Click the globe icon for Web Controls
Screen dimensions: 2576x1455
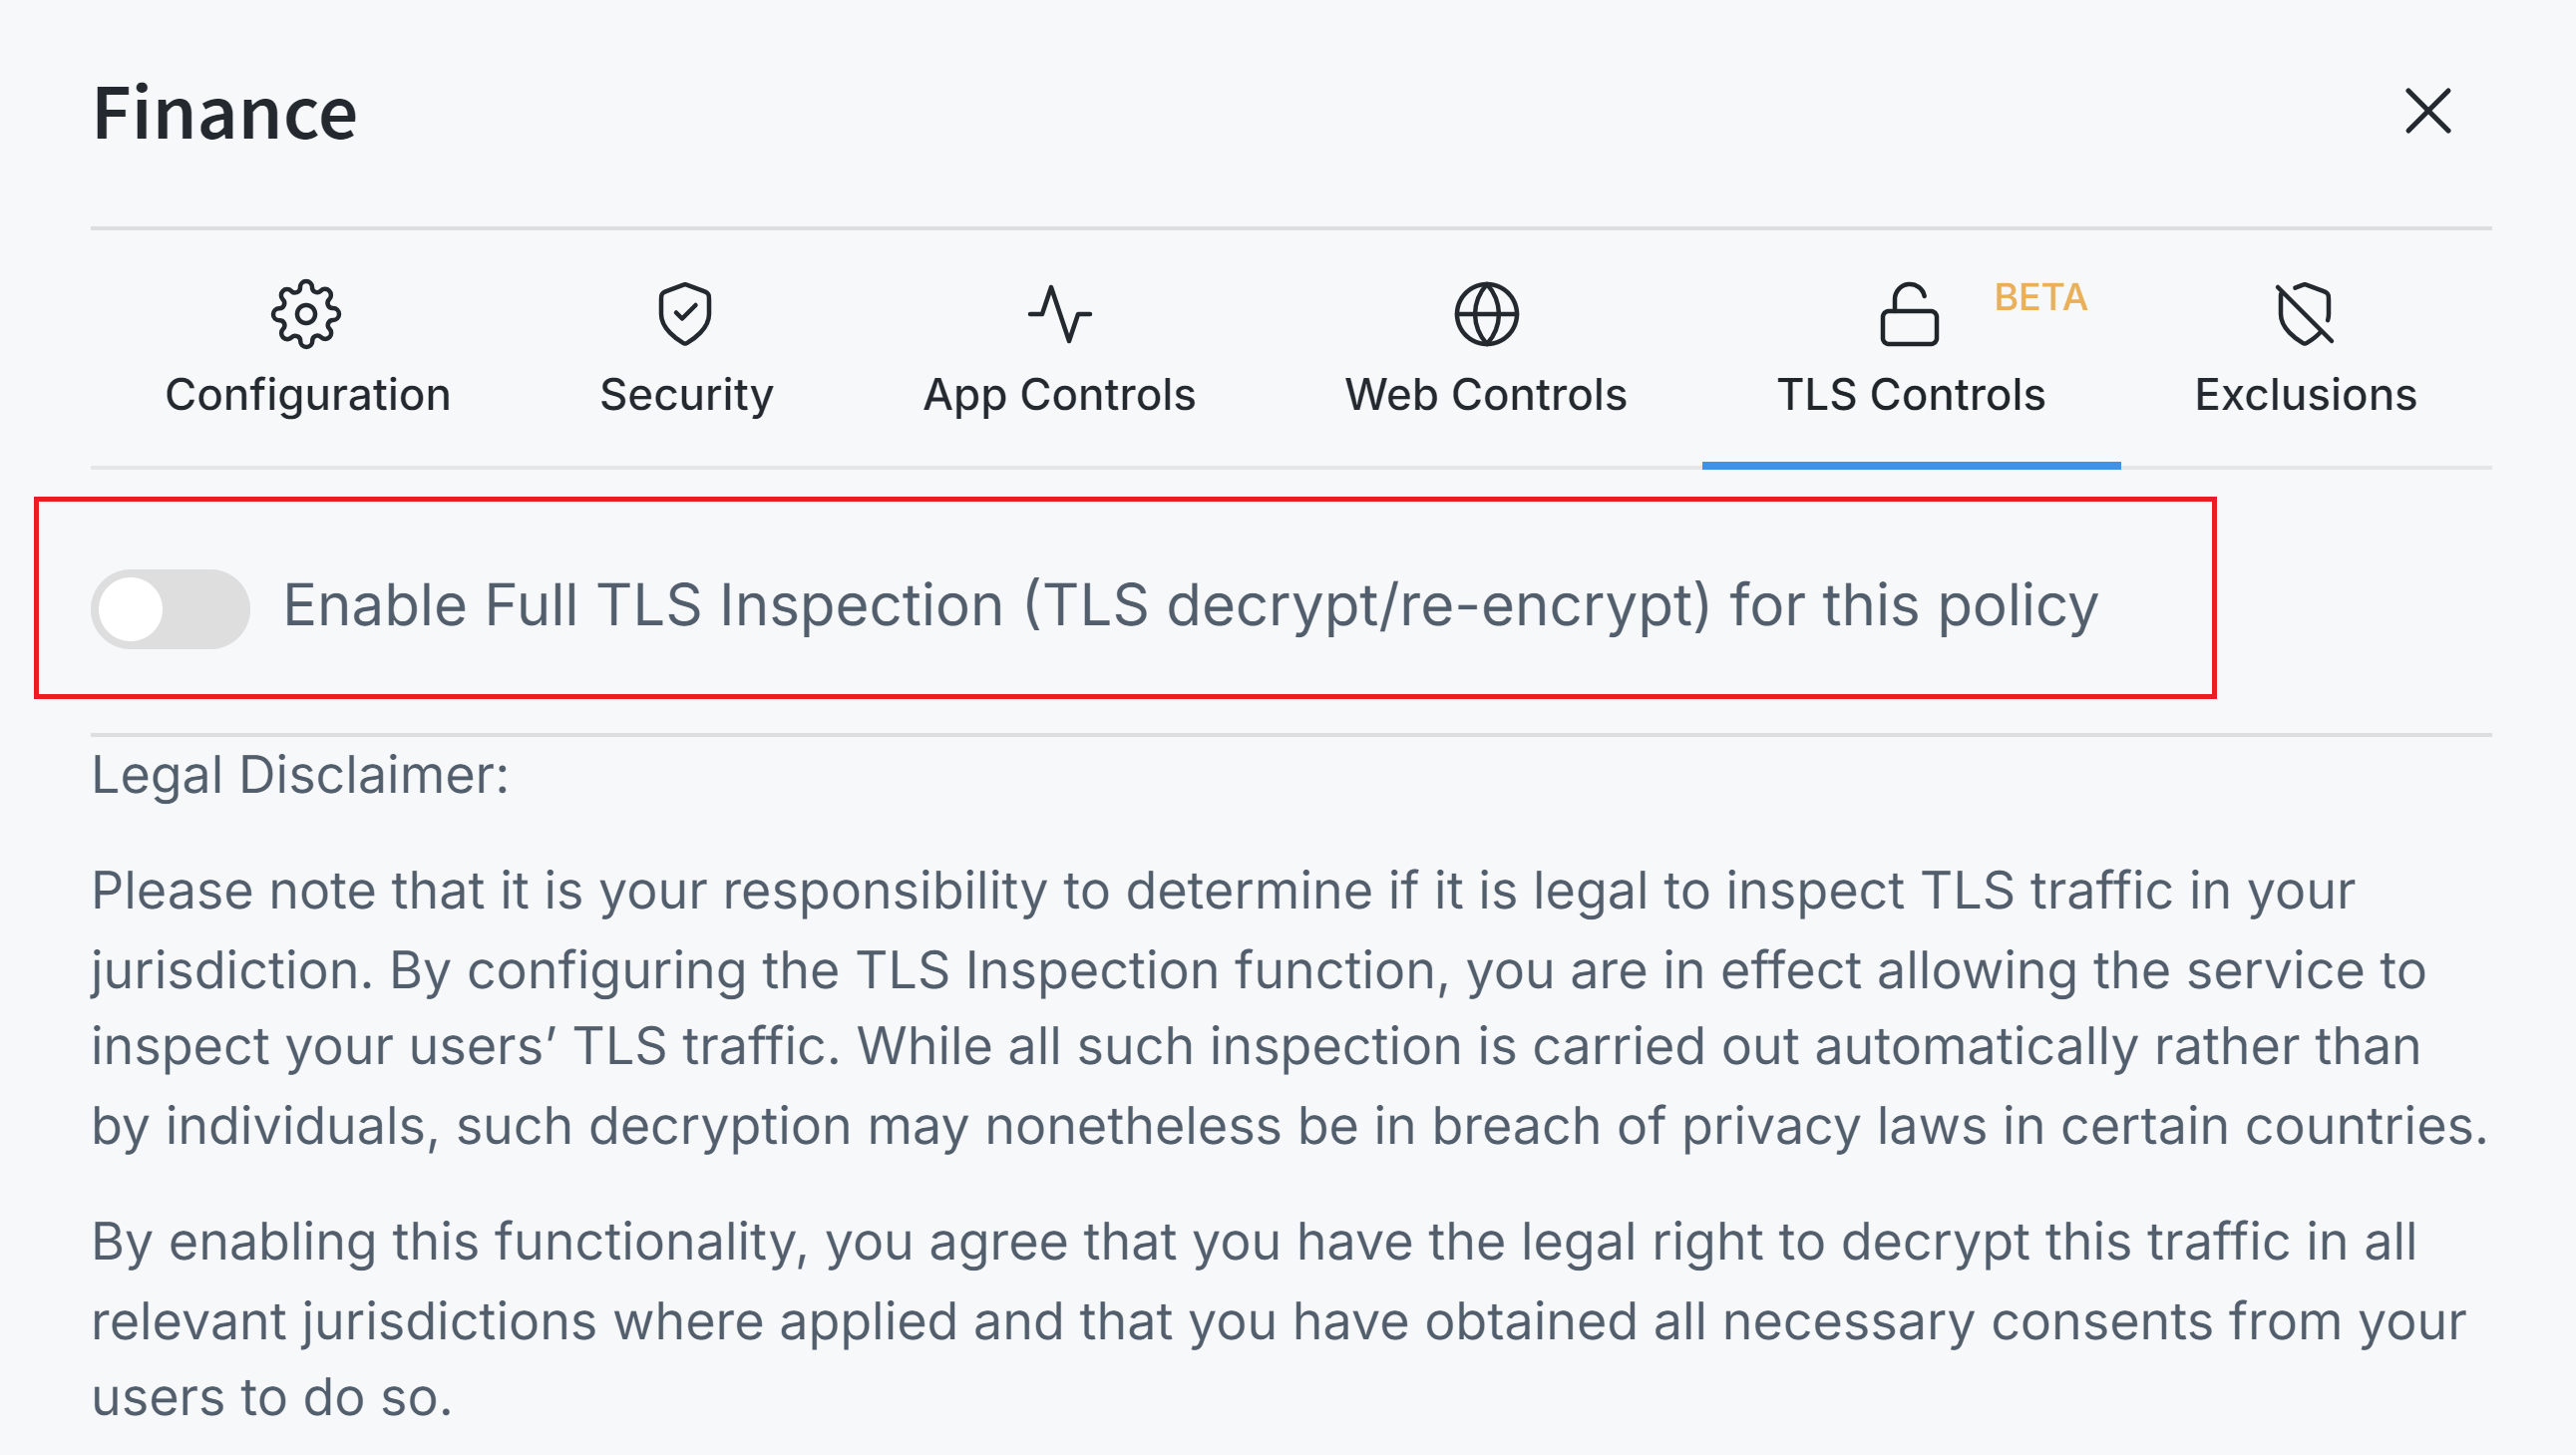click(x=1486, y=314)
